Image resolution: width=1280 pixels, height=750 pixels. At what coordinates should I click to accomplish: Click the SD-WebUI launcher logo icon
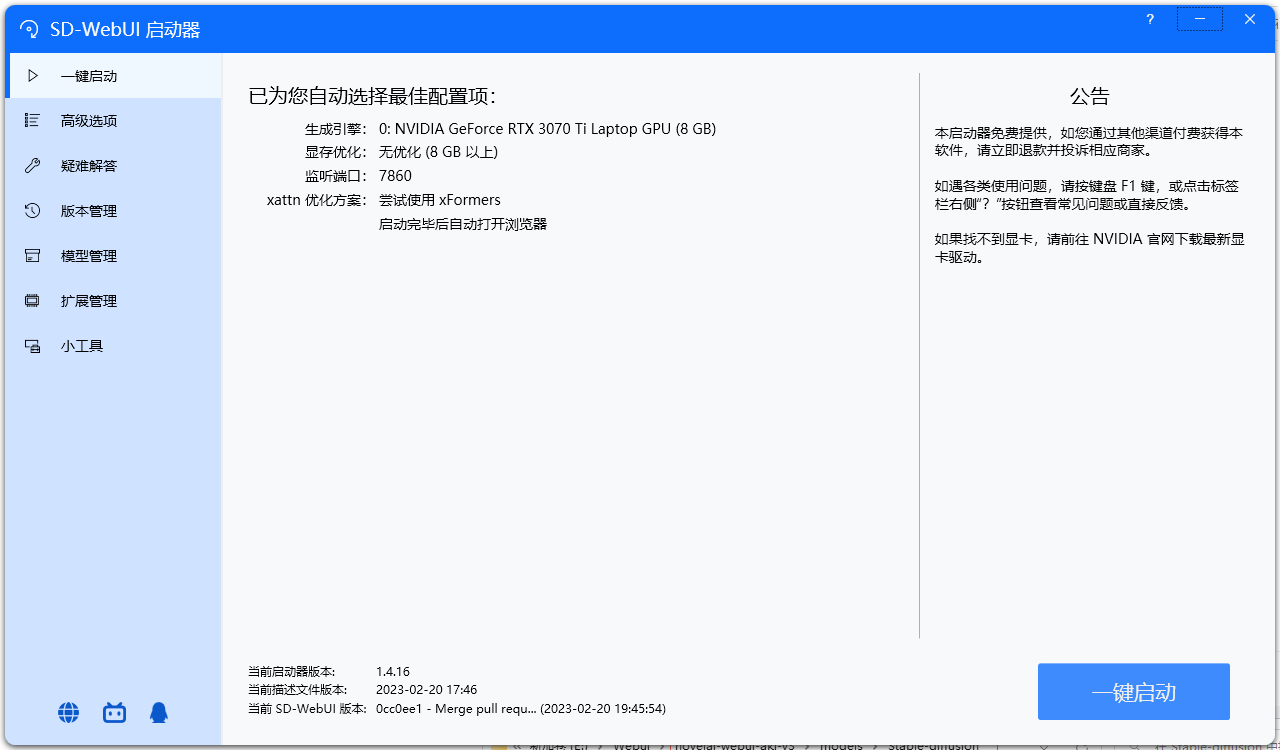click(x=29, y=30)
